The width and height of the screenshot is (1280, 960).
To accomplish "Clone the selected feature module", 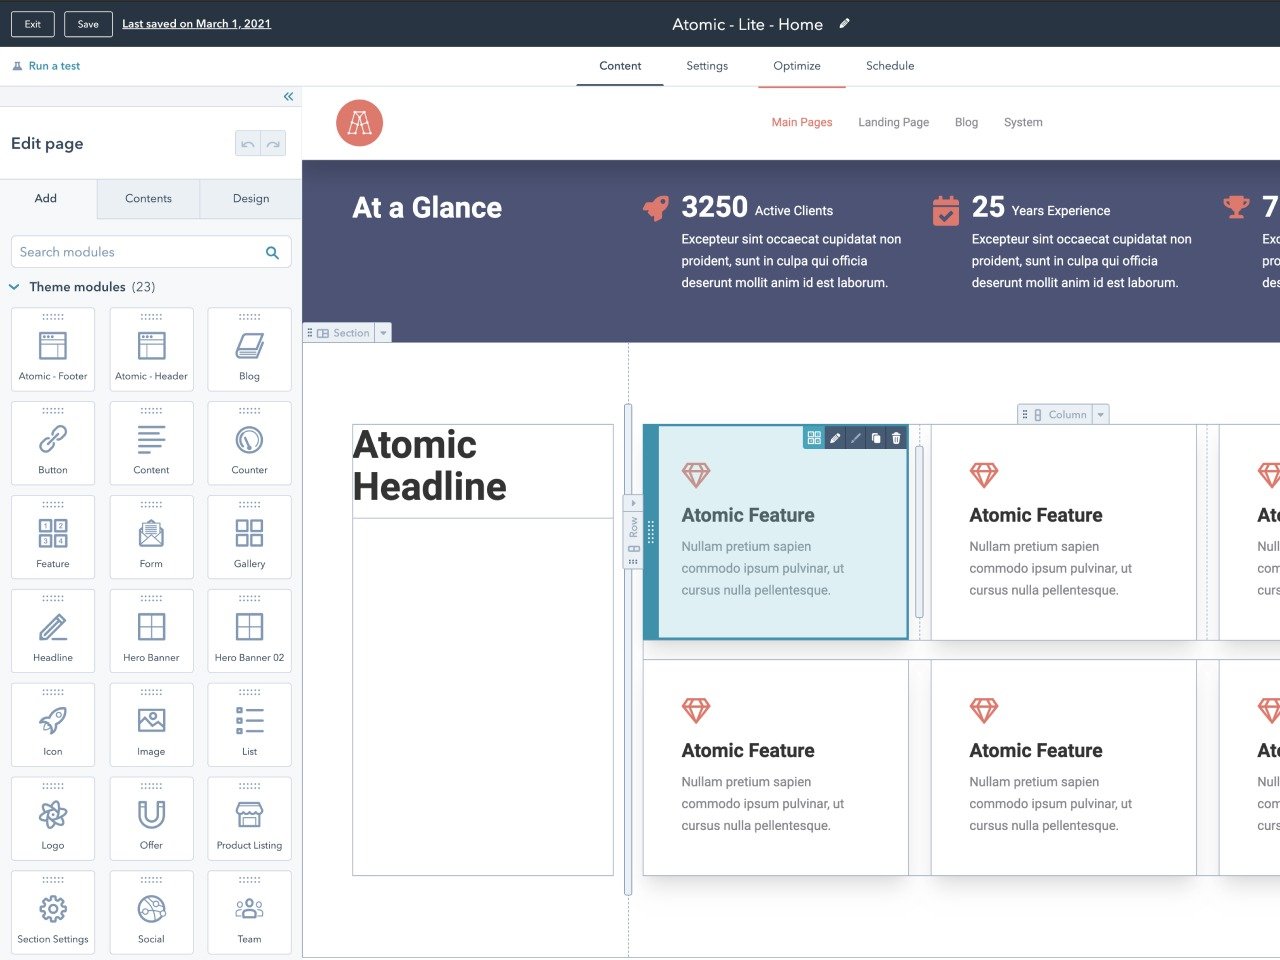I will click(876, 438).
